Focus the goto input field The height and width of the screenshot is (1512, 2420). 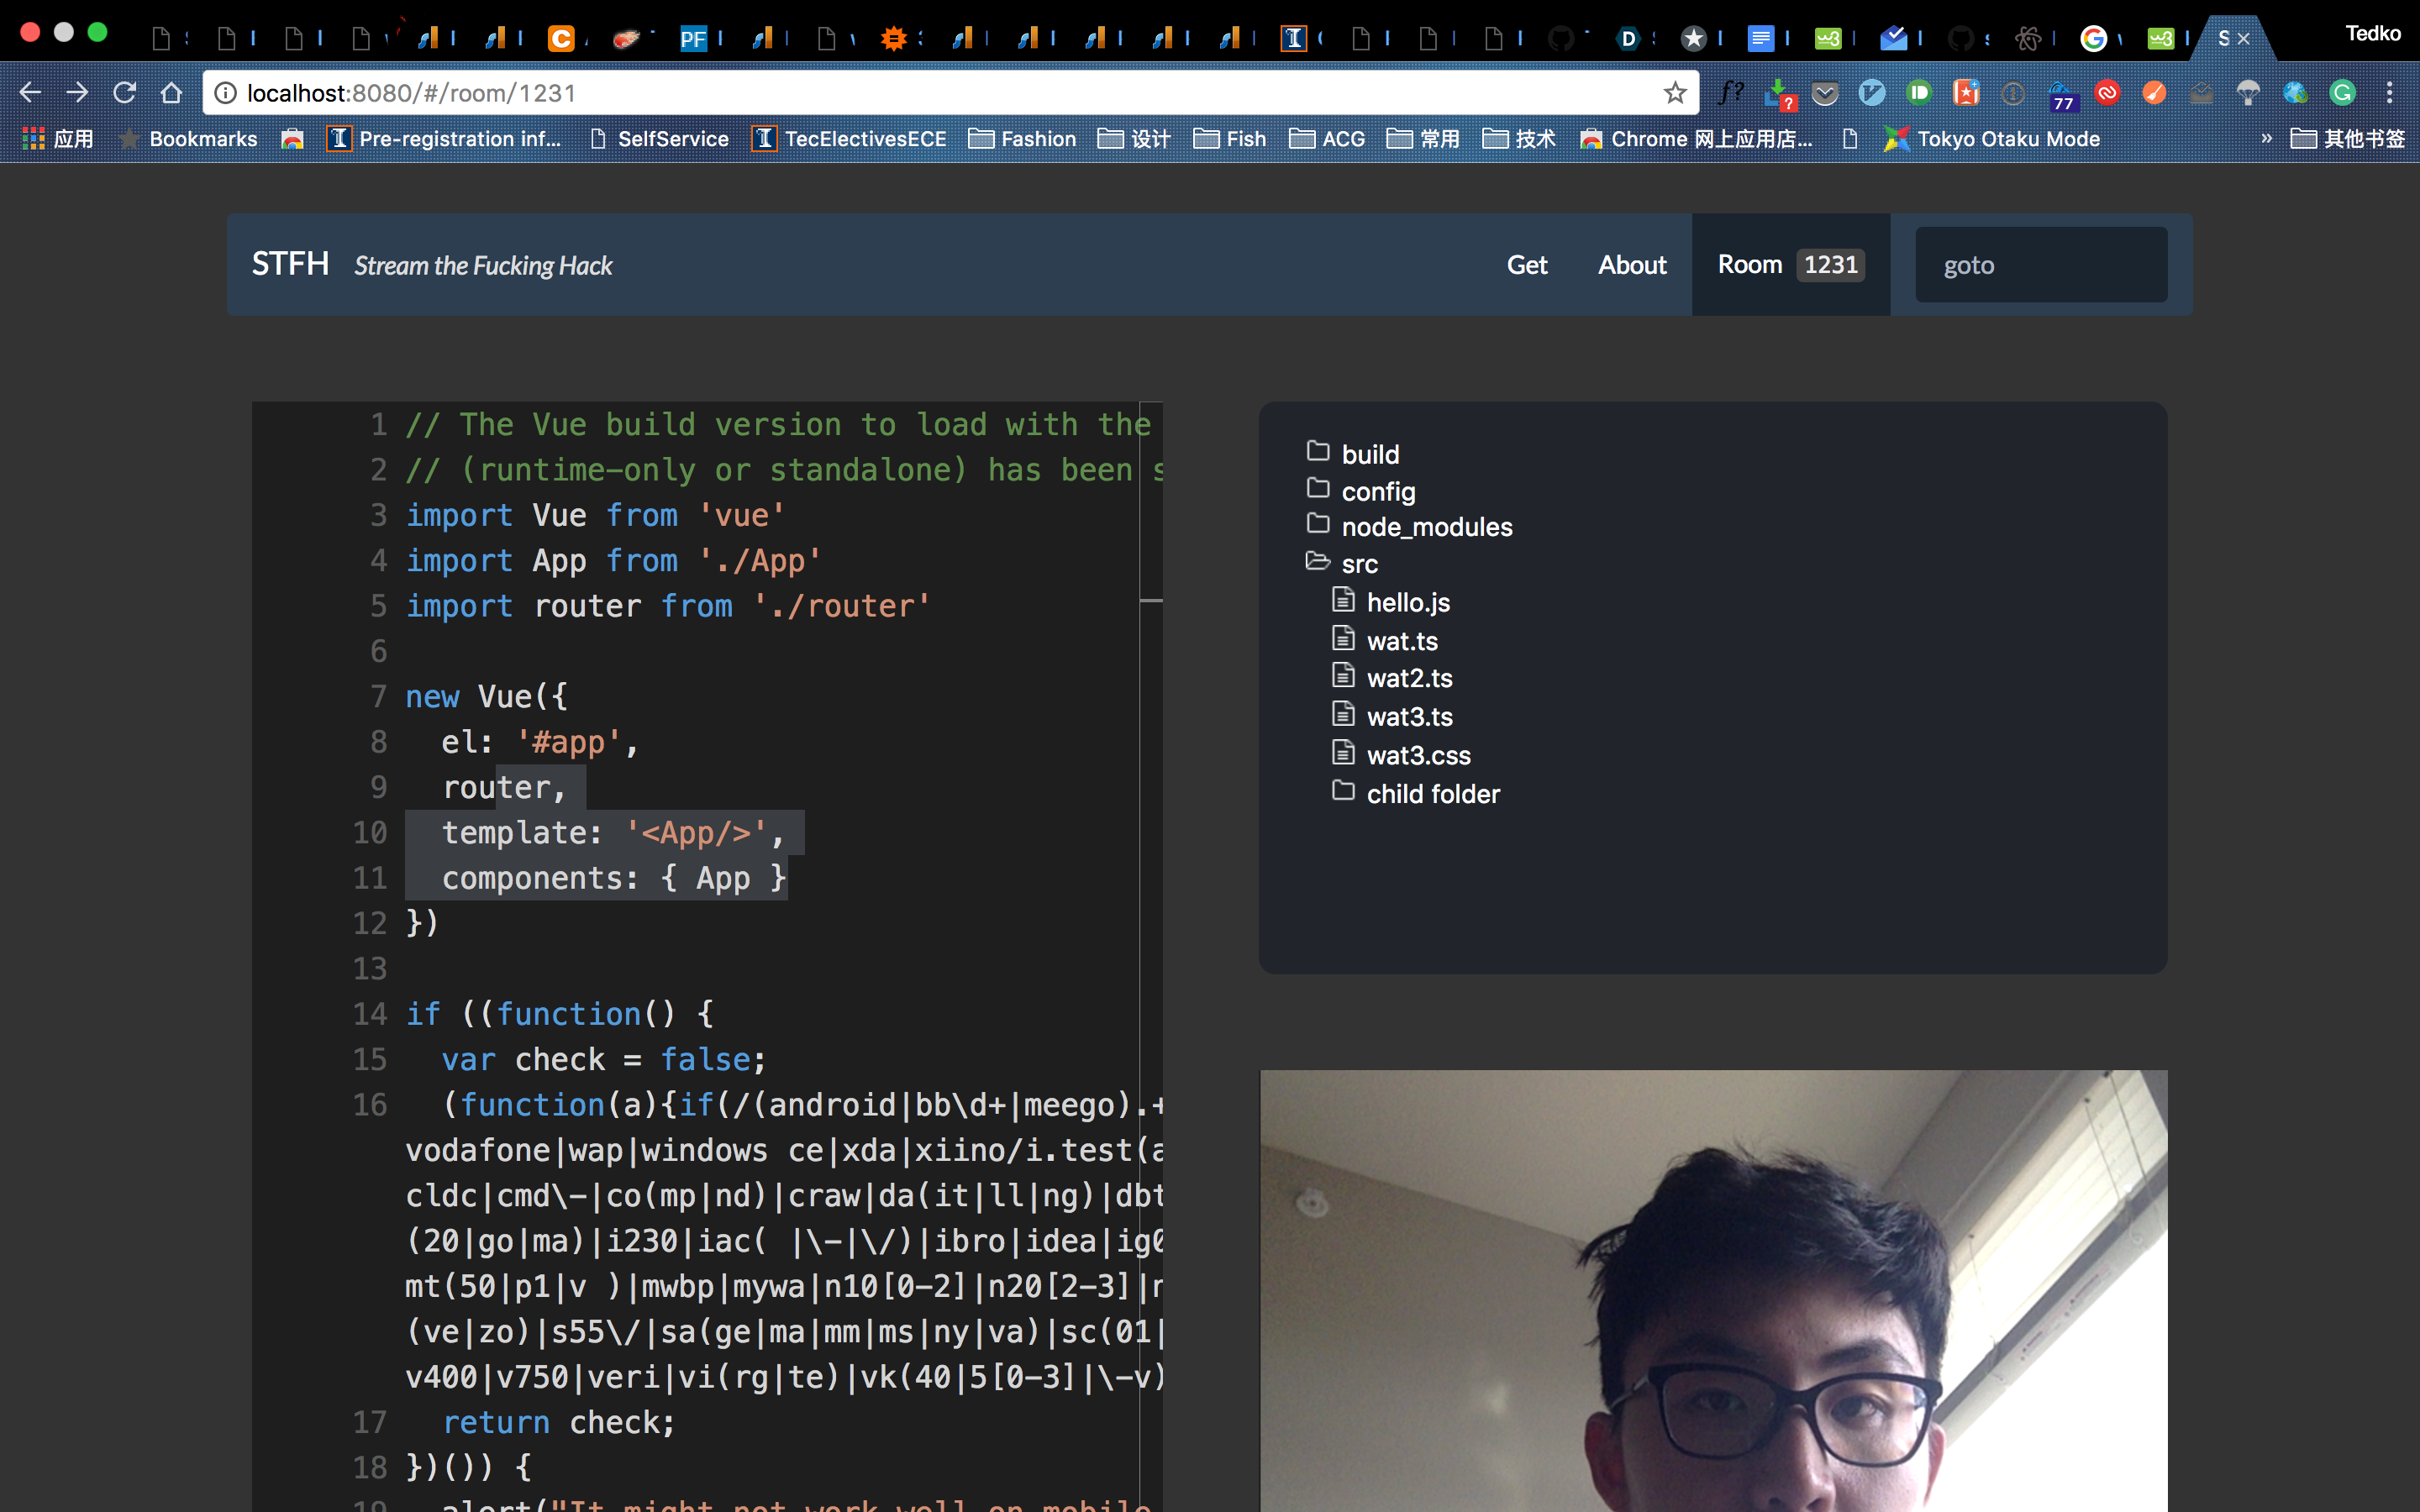click(2040, 265)
